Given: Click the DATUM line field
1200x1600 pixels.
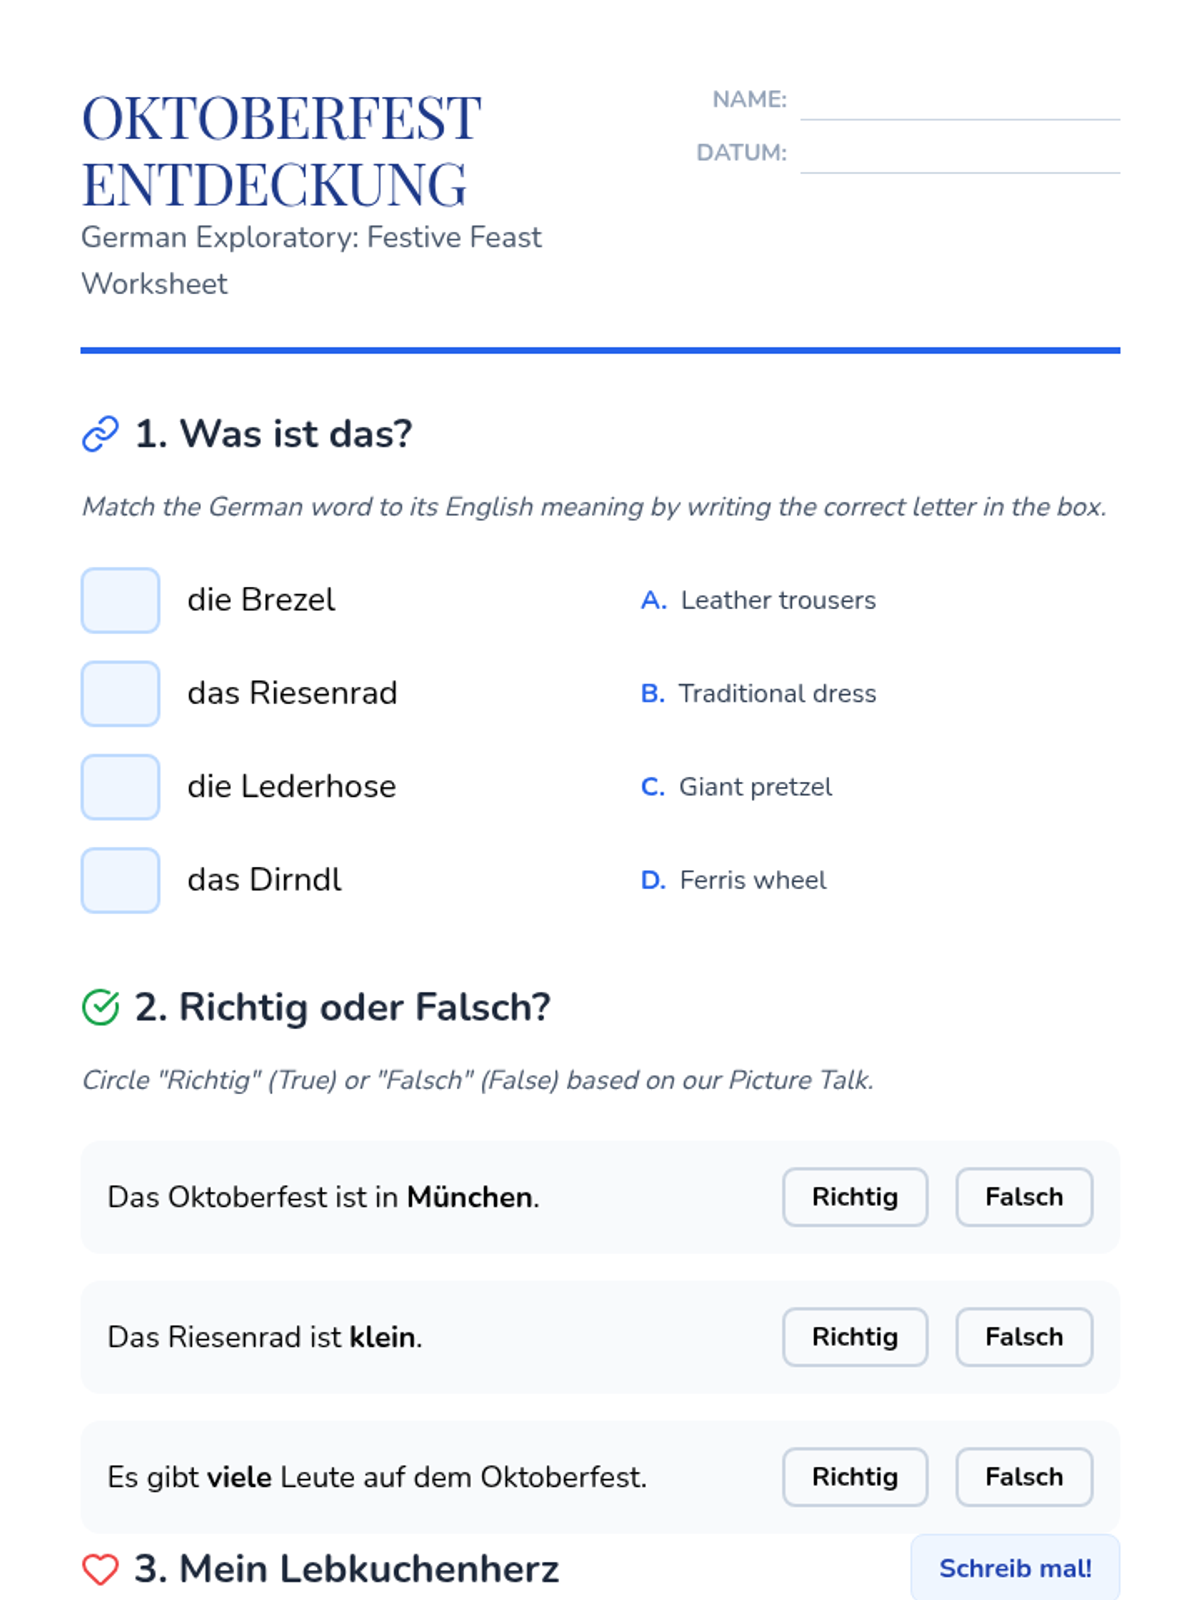Looking at the screenshot, I should pyautogui.click(x=960, y=156).
